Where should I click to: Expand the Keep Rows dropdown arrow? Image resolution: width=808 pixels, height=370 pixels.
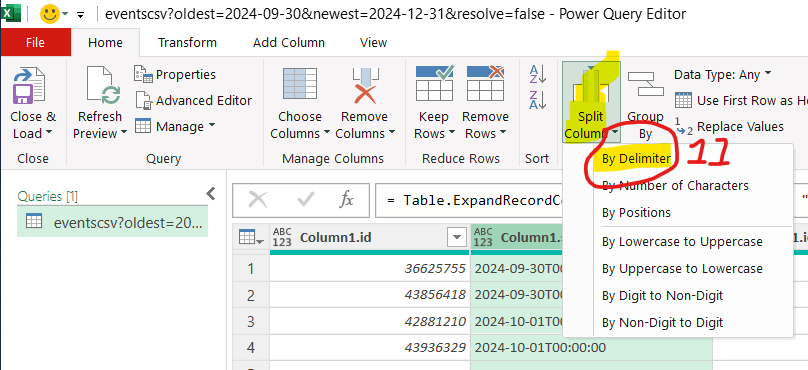point(452,133)
